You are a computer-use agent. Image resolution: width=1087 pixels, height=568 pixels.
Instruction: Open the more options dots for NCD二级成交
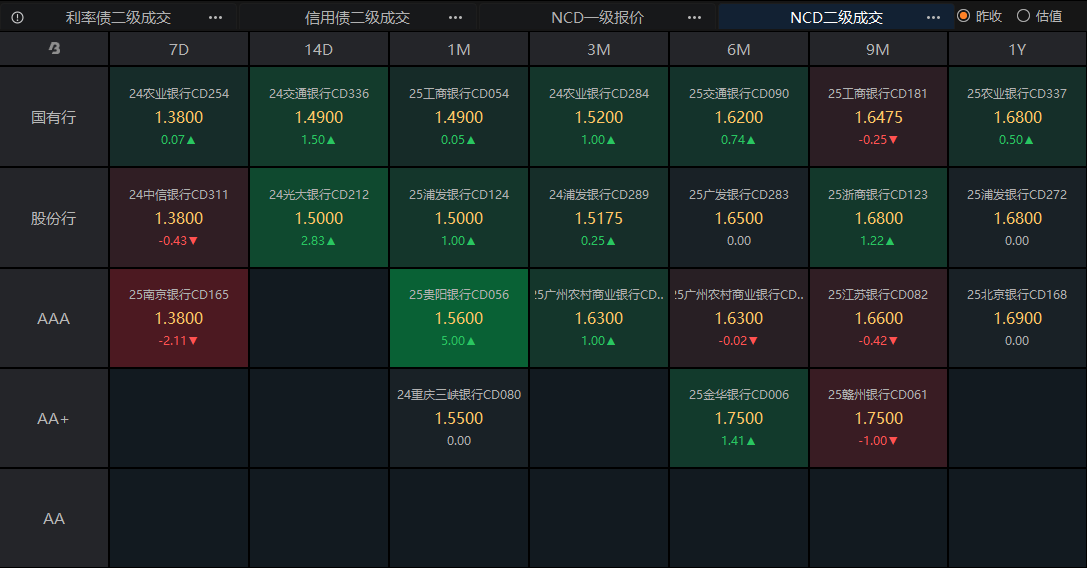coord(934,17)
